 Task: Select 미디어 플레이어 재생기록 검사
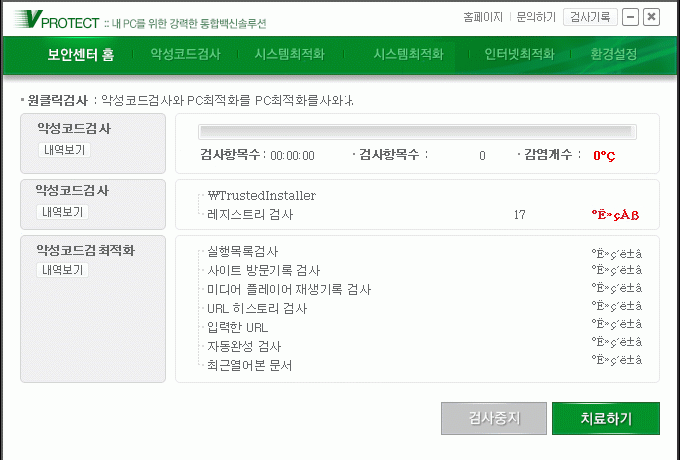pyautogui.click(x=288, y=289)
